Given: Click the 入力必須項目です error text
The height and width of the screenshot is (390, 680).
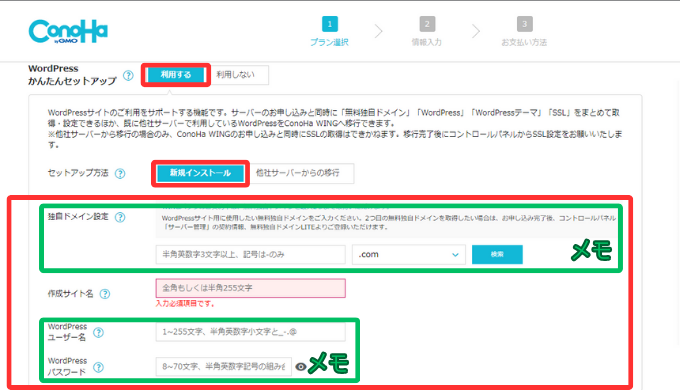Looking at the screenshot, I should coord(185,304).
